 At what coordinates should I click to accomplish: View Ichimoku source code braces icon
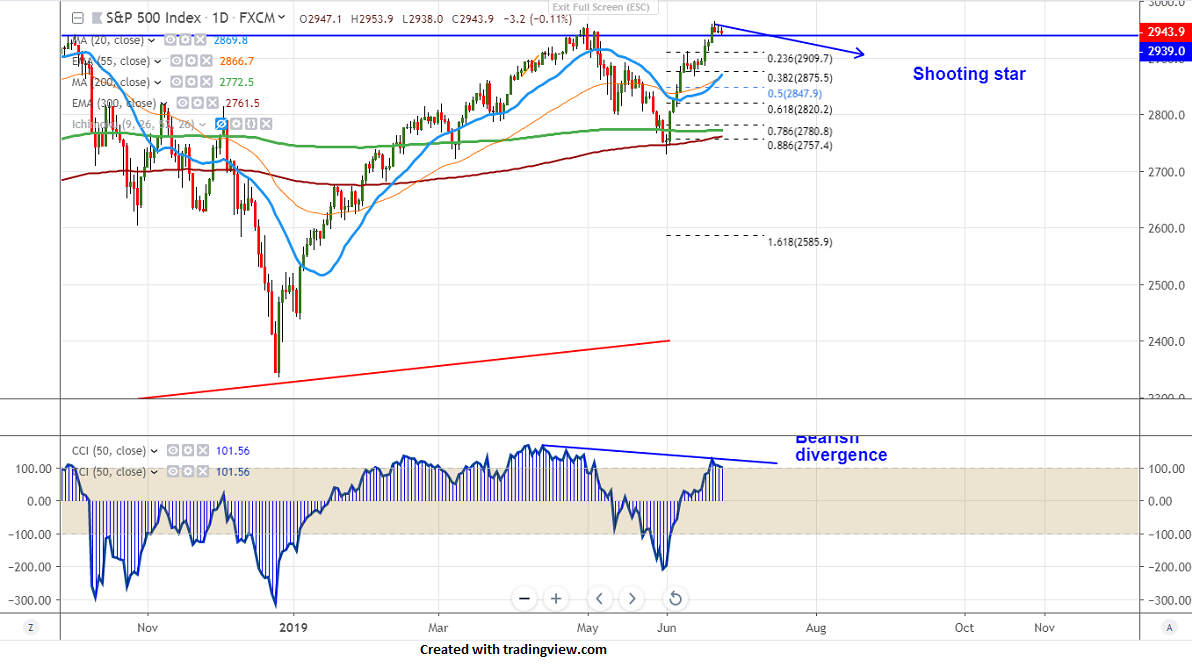click(251, 124)
